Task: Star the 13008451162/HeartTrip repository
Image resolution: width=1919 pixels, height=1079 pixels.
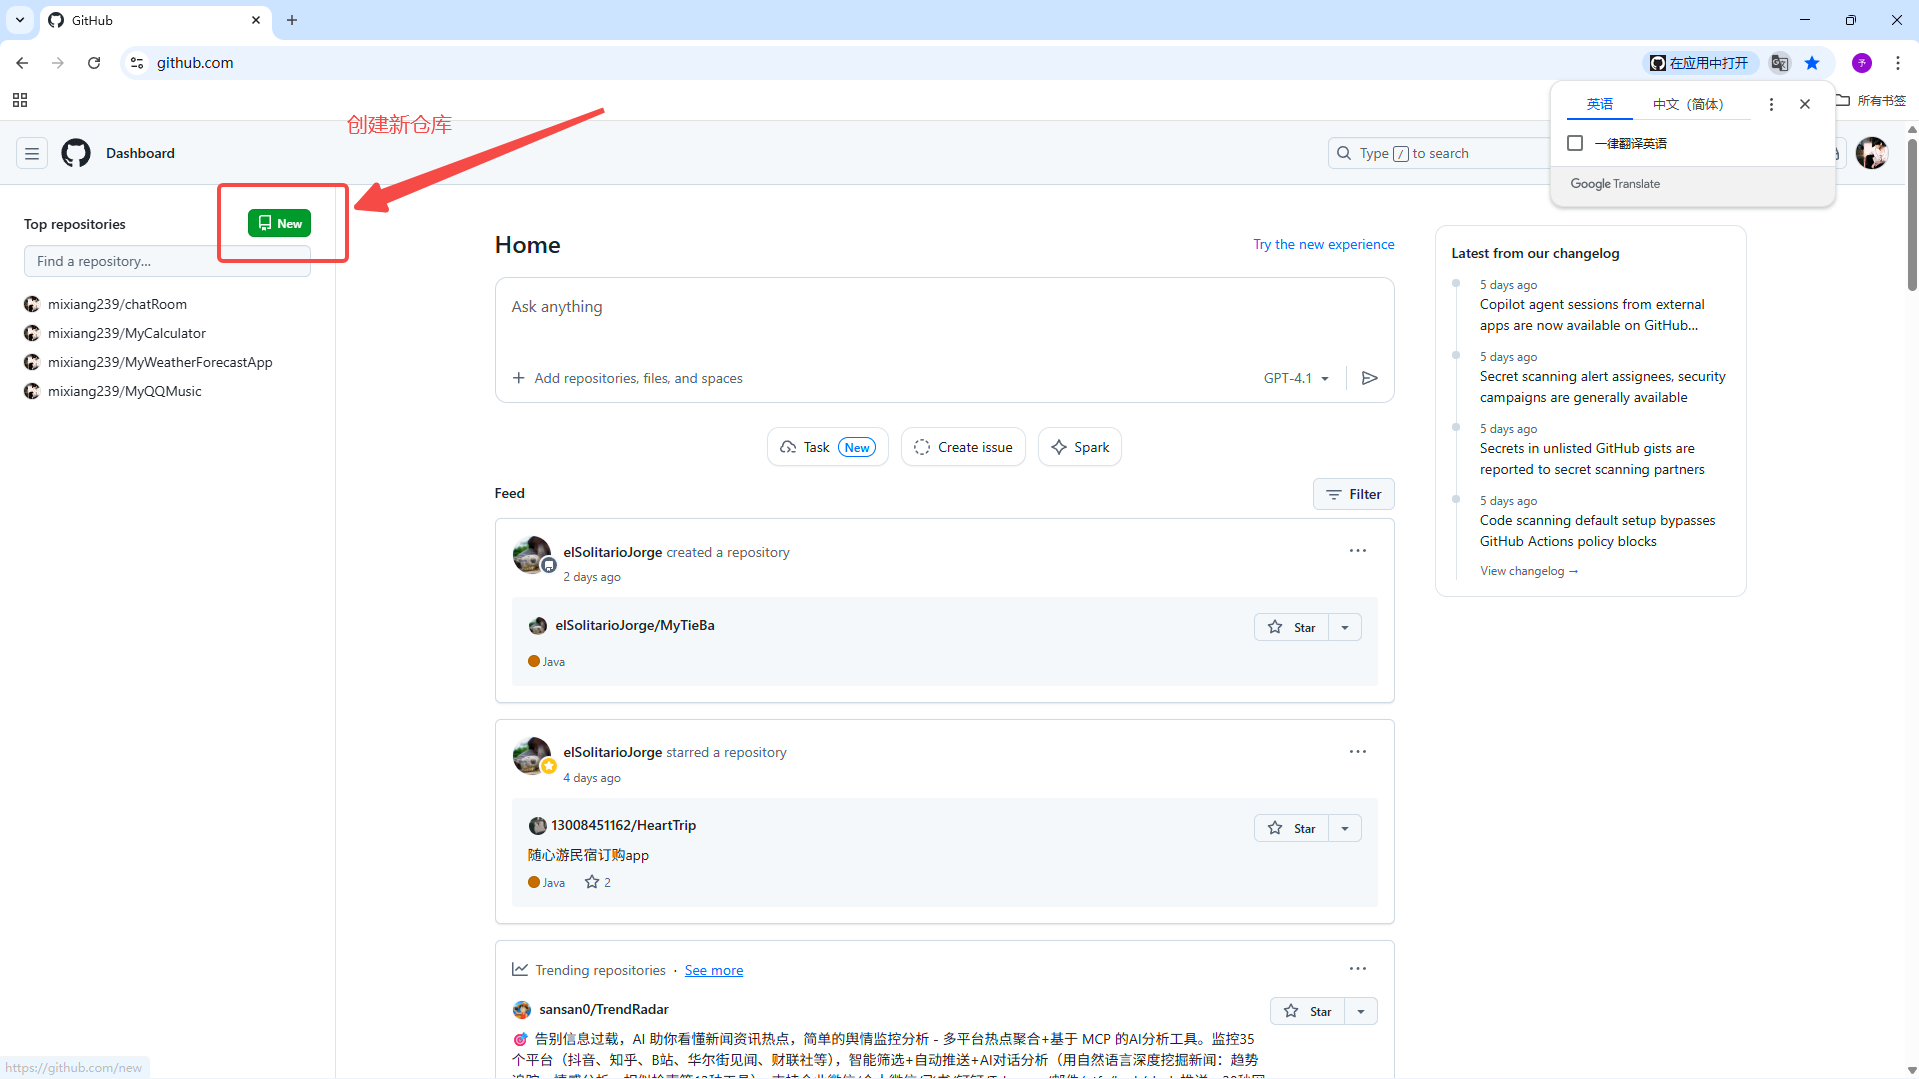Action: pos(1291,828)
